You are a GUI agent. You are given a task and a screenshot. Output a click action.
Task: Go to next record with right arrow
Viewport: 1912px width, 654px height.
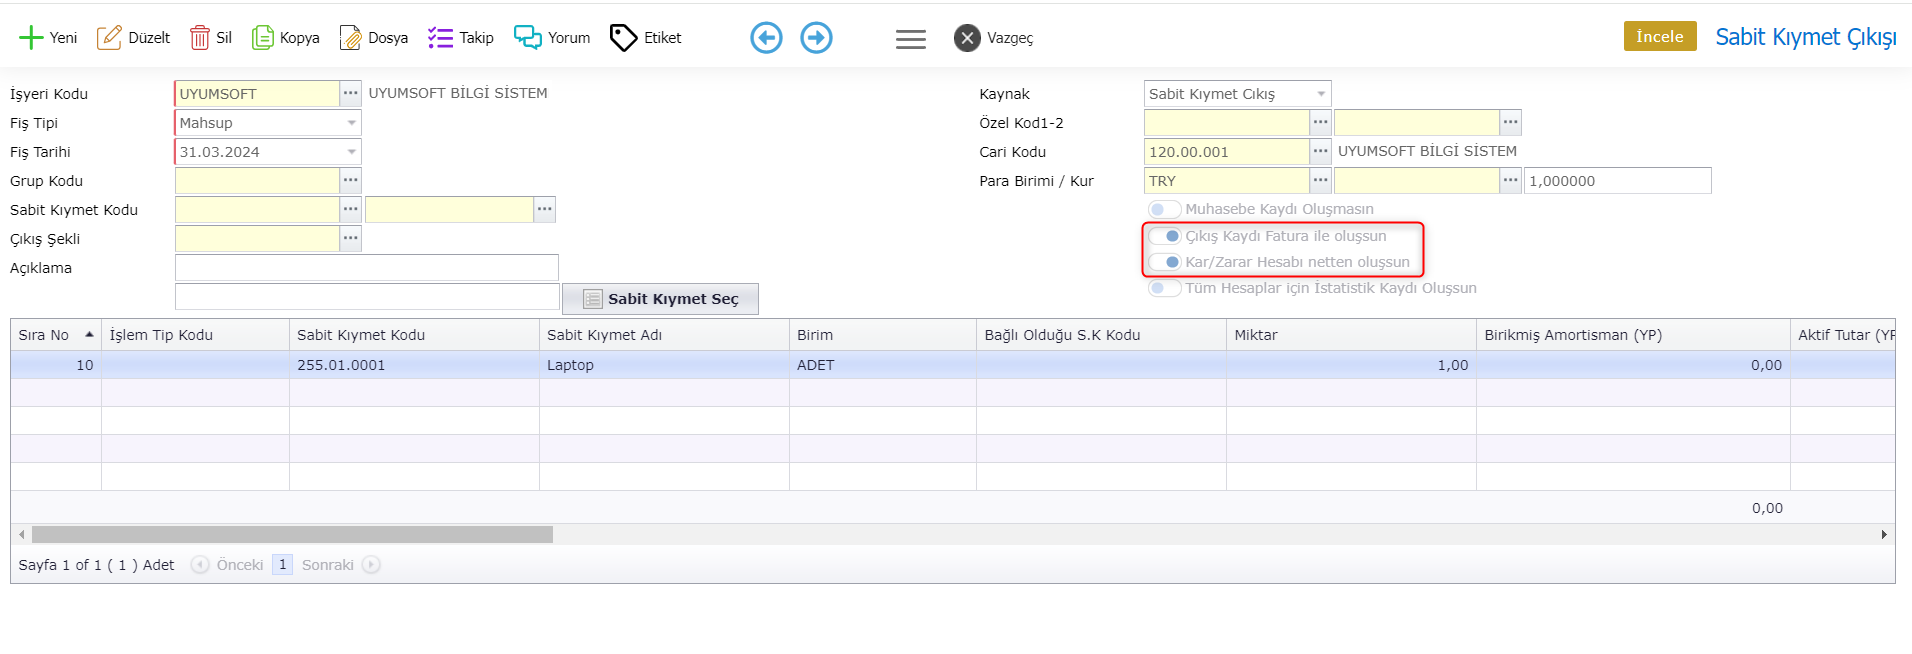click(x=816, y=38)
